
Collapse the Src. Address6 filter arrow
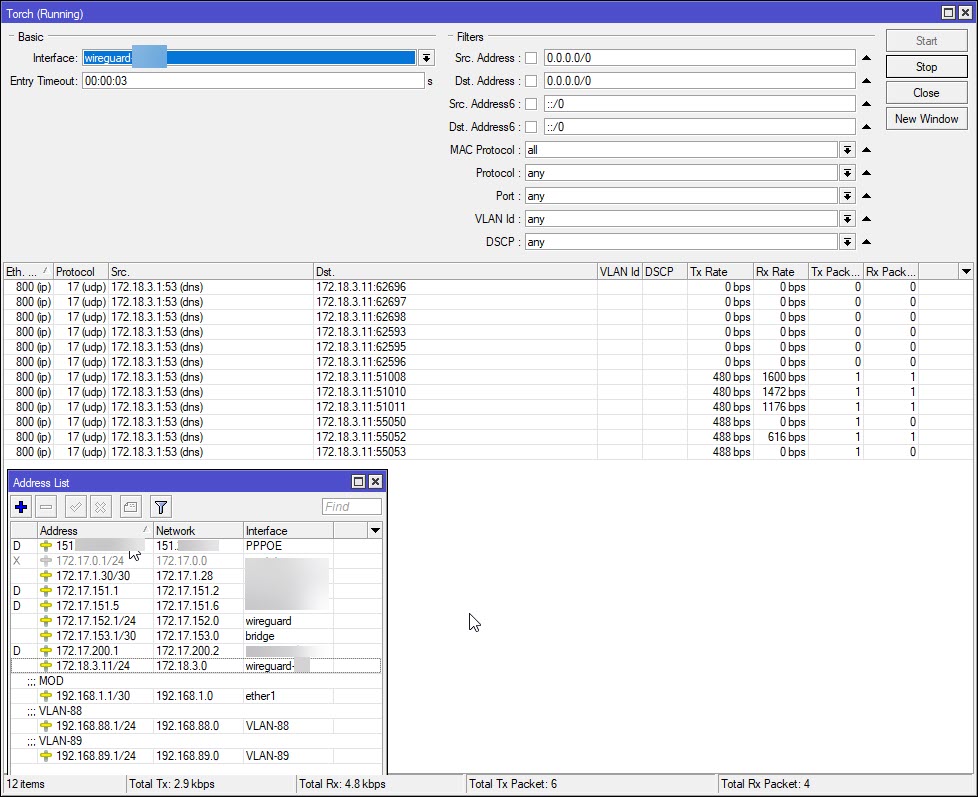click(x=866, y=104)
